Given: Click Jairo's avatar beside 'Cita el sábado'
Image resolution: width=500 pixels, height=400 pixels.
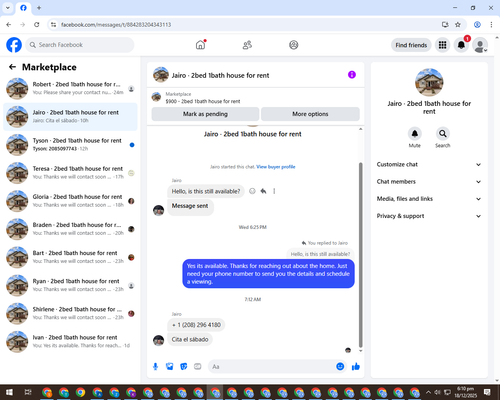Looking at the screenshot, I should click(x=158, y=340).
